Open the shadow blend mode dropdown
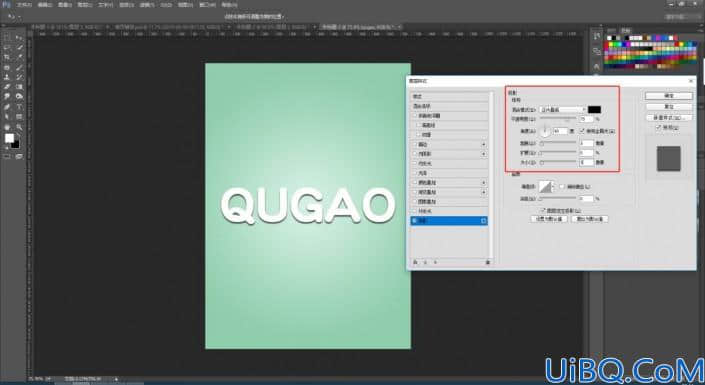The image size is (705, 385). click(x=562, y=110)
